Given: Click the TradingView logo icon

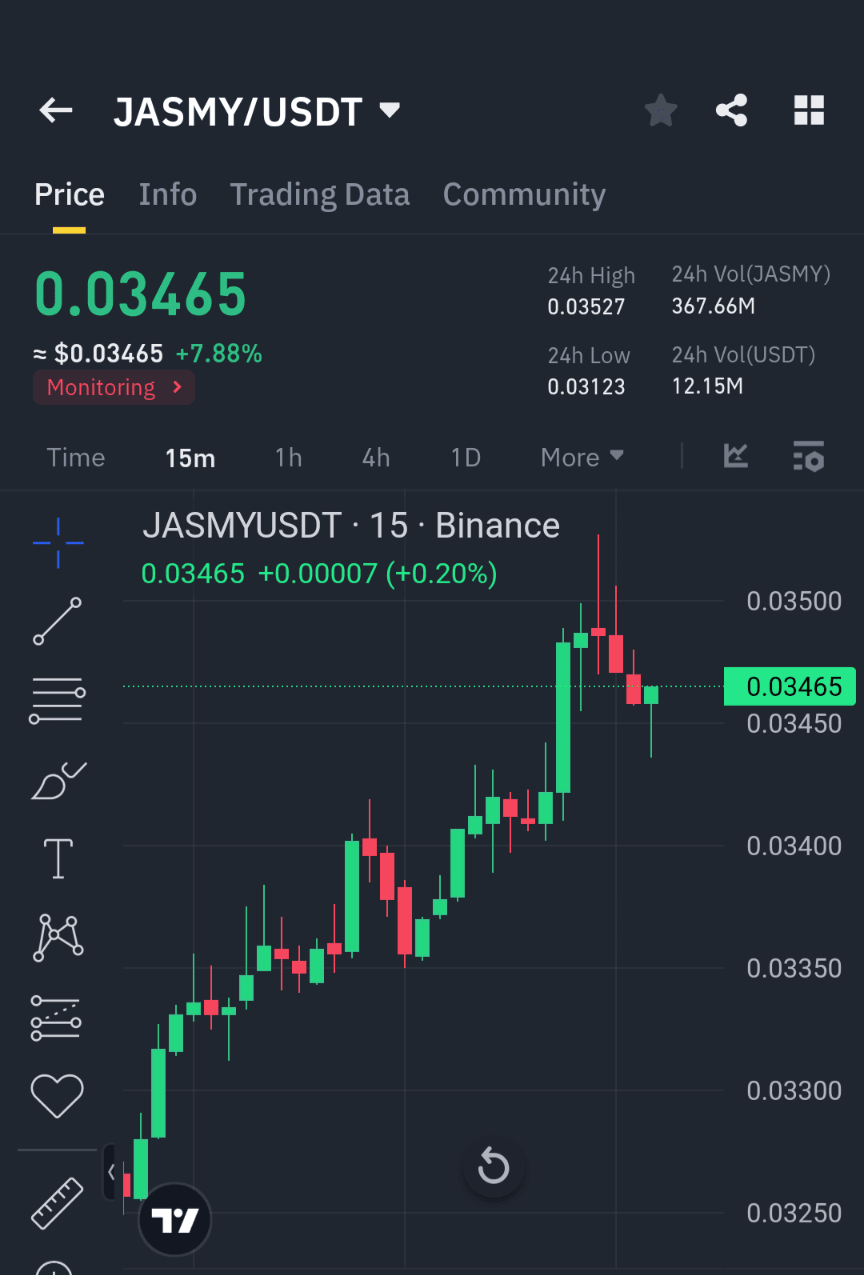Looking at the screenshot, I should pos(175,1219).
